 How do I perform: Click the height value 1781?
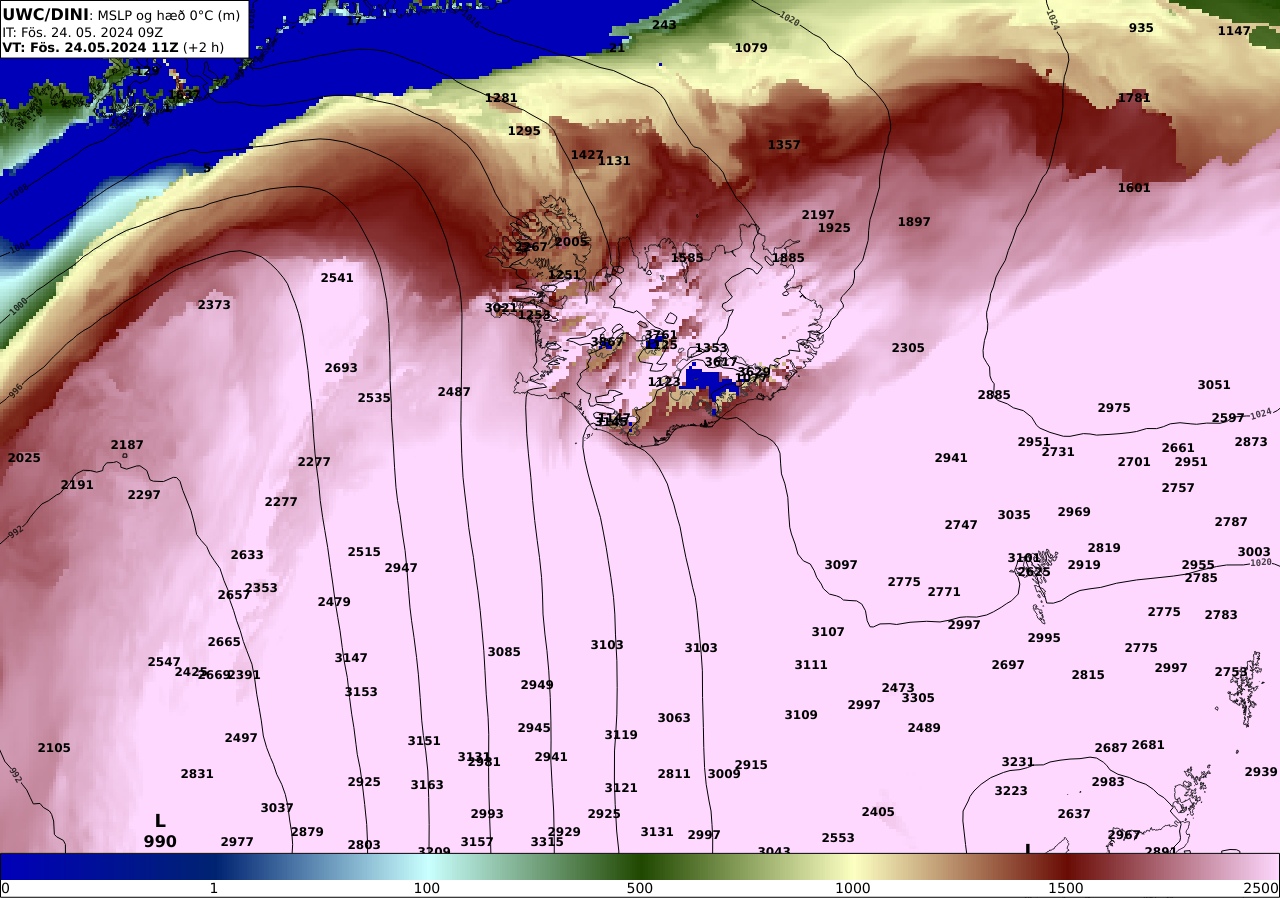tap(1134, 98)
